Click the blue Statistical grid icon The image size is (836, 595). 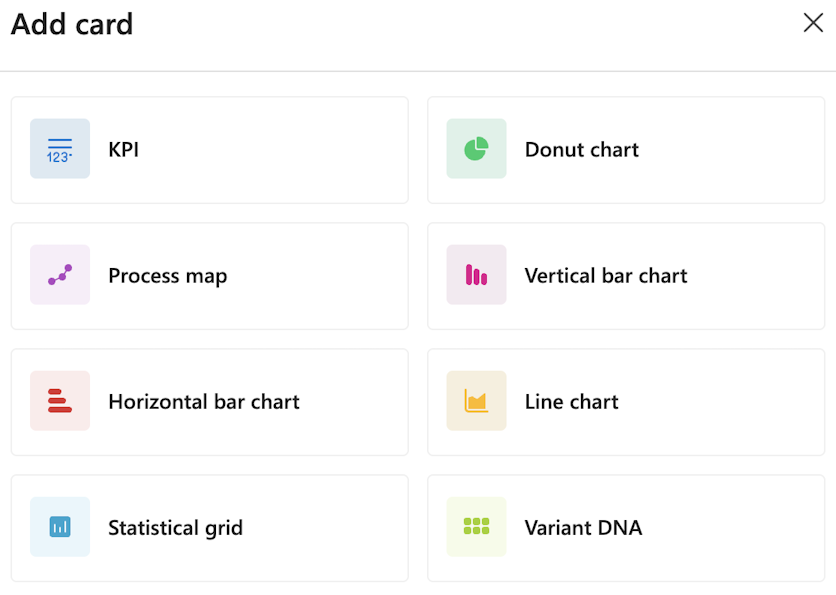coord(60,527)
